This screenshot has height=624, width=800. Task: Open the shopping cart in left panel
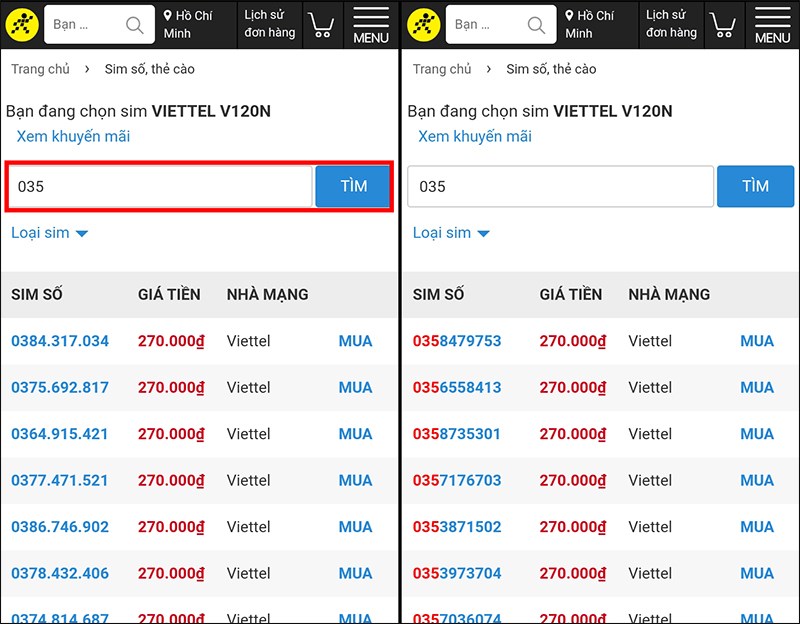321,25
